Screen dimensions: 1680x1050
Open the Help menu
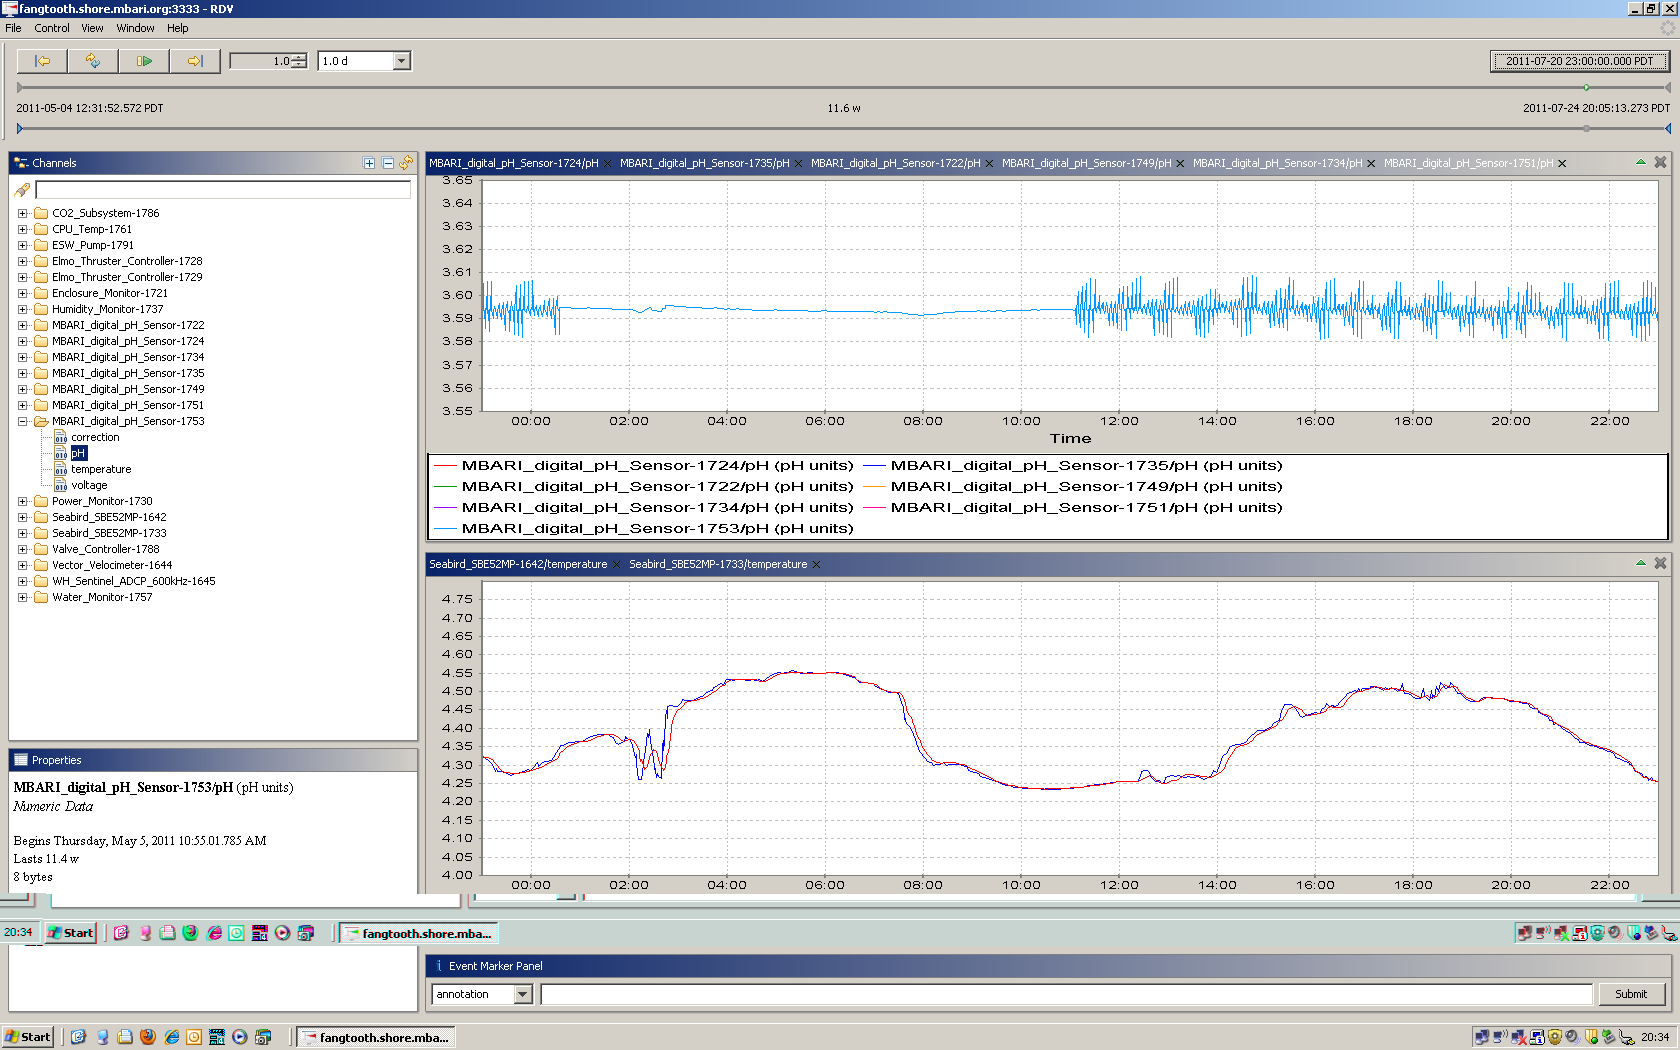click(177, 28)
